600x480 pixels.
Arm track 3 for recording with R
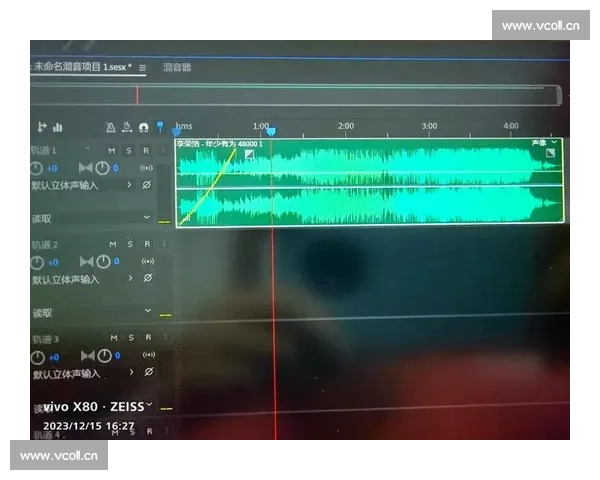(x=147, y=340)
